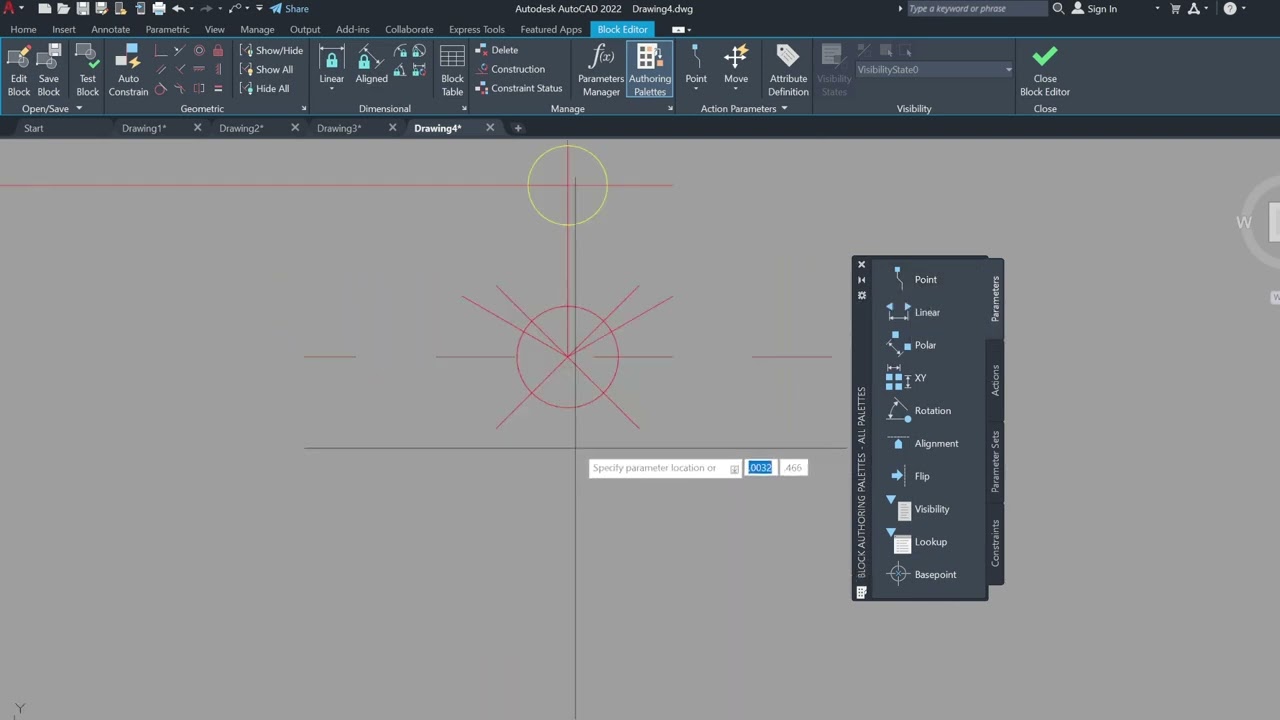The image size is (1280, 720).
Task: Open the Parametric ribbon tab
Action: 167,29
